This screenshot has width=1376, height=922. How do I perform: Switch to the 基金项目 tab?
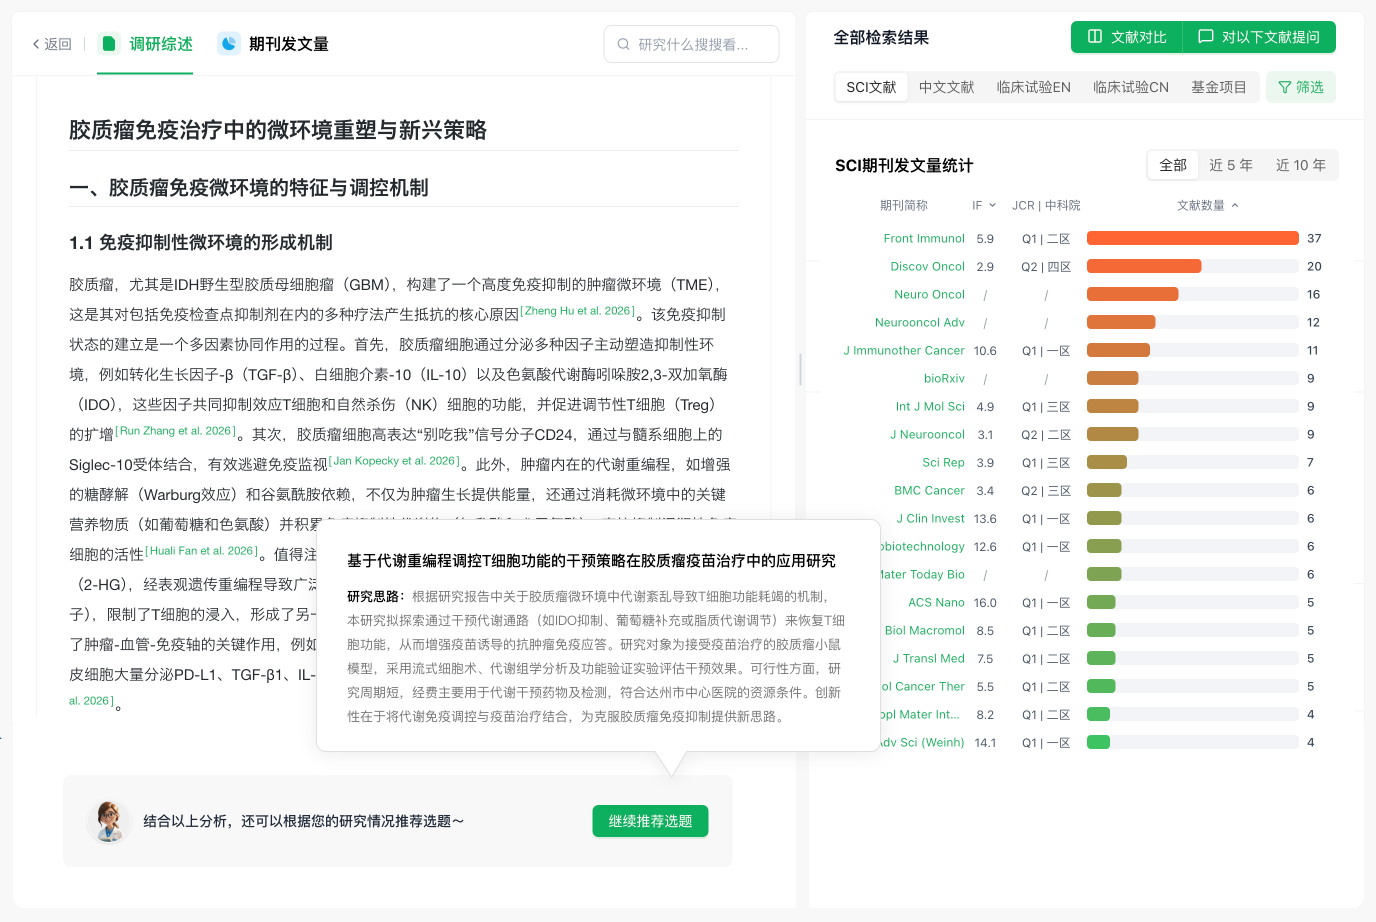pos(1218,87)
